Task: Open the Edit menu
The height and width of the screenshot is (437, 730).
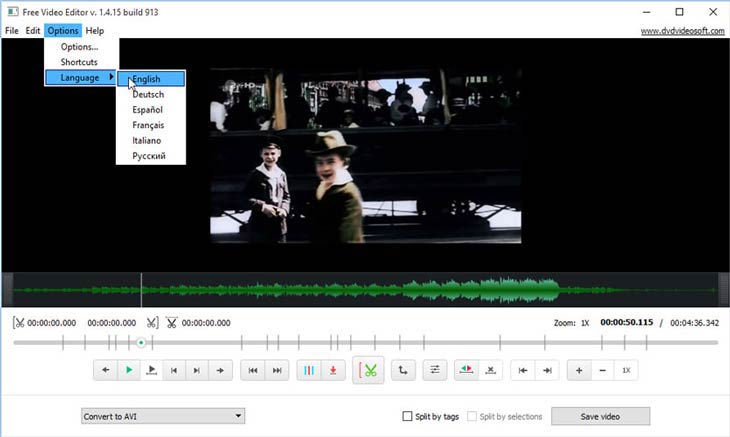Action: [x=33, y=31]
